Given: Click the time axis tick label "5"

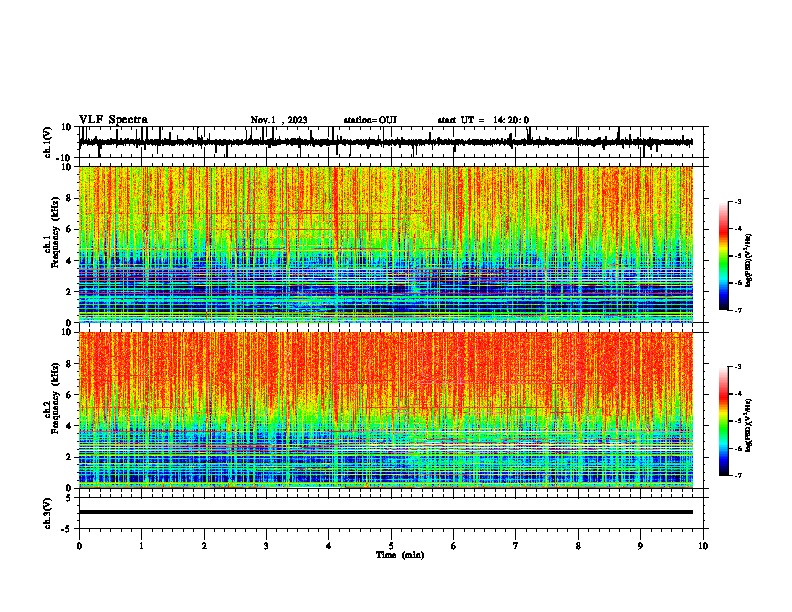Looking at the screenshot, I should 391,546.
